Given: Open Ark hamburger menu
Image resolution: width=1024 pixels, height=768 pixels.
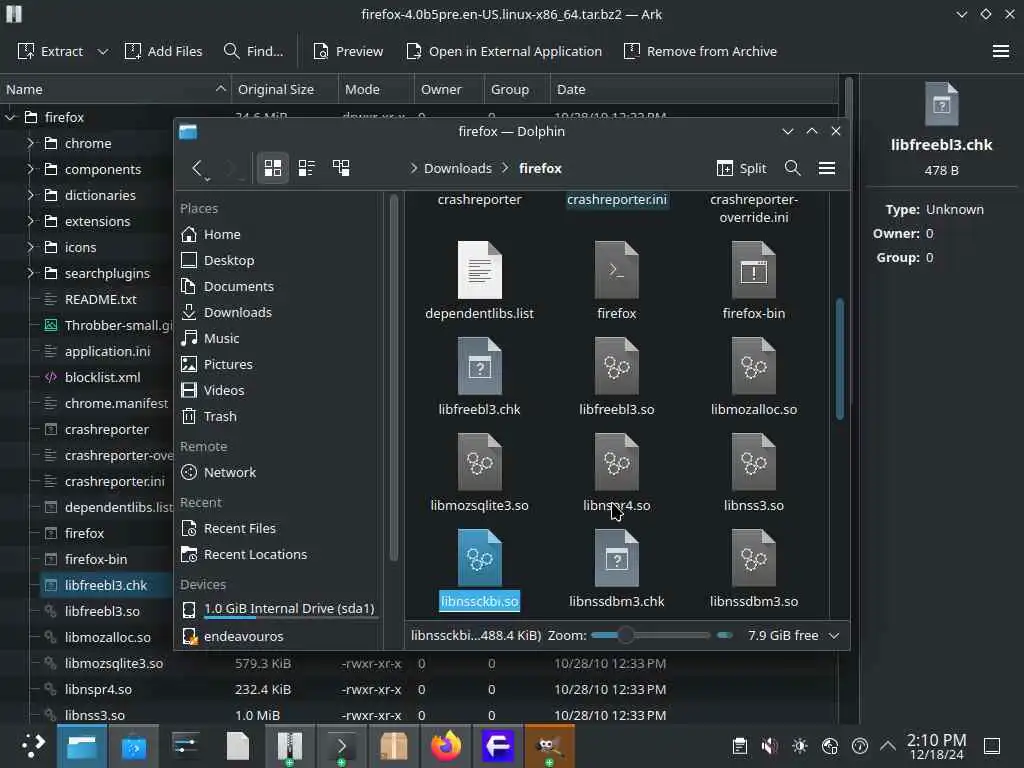Looking at the screenshot, I should pos(1000,51).
